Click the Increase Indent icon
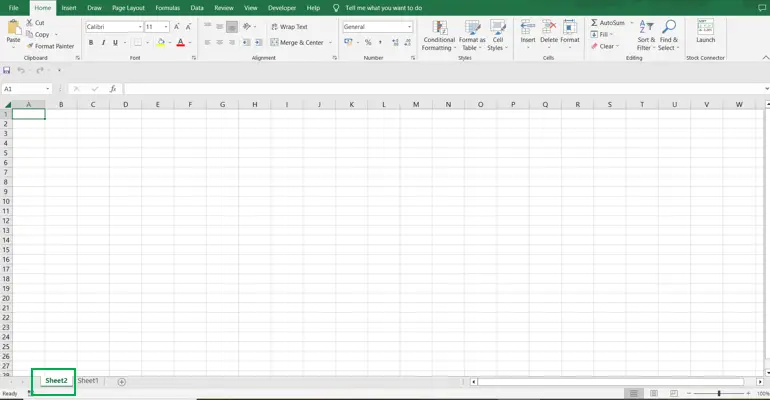Image resolution: width=770 pixels, height=400 pixels. [x=259, y=43]
